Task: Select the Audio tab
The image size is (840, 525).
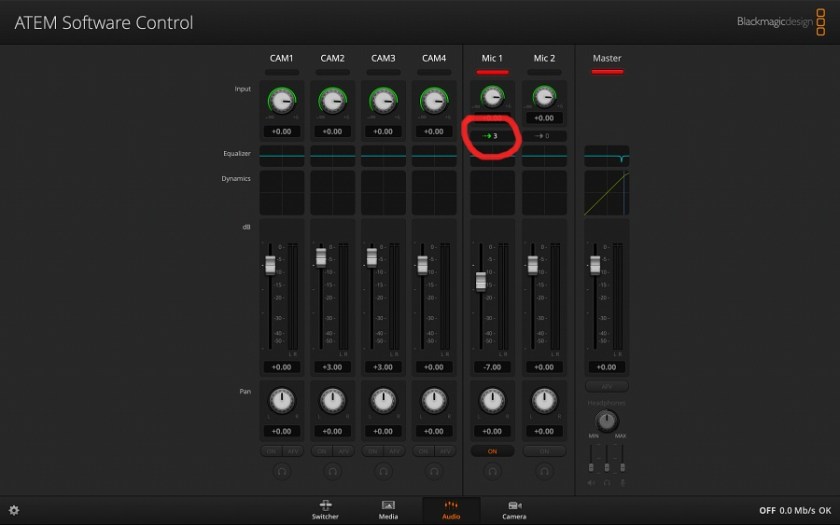Action: pyautogui.click(x=451, y=510)
